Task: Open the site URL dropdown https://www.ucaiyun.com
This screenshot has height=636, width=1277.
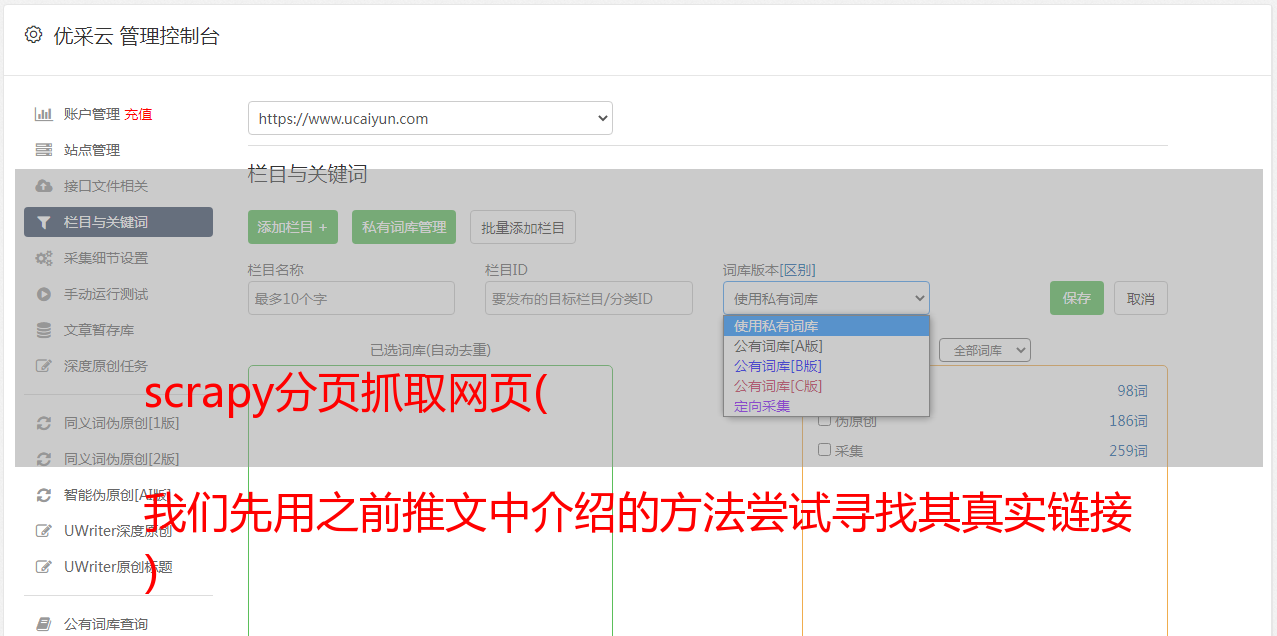Action: [430, 118]
